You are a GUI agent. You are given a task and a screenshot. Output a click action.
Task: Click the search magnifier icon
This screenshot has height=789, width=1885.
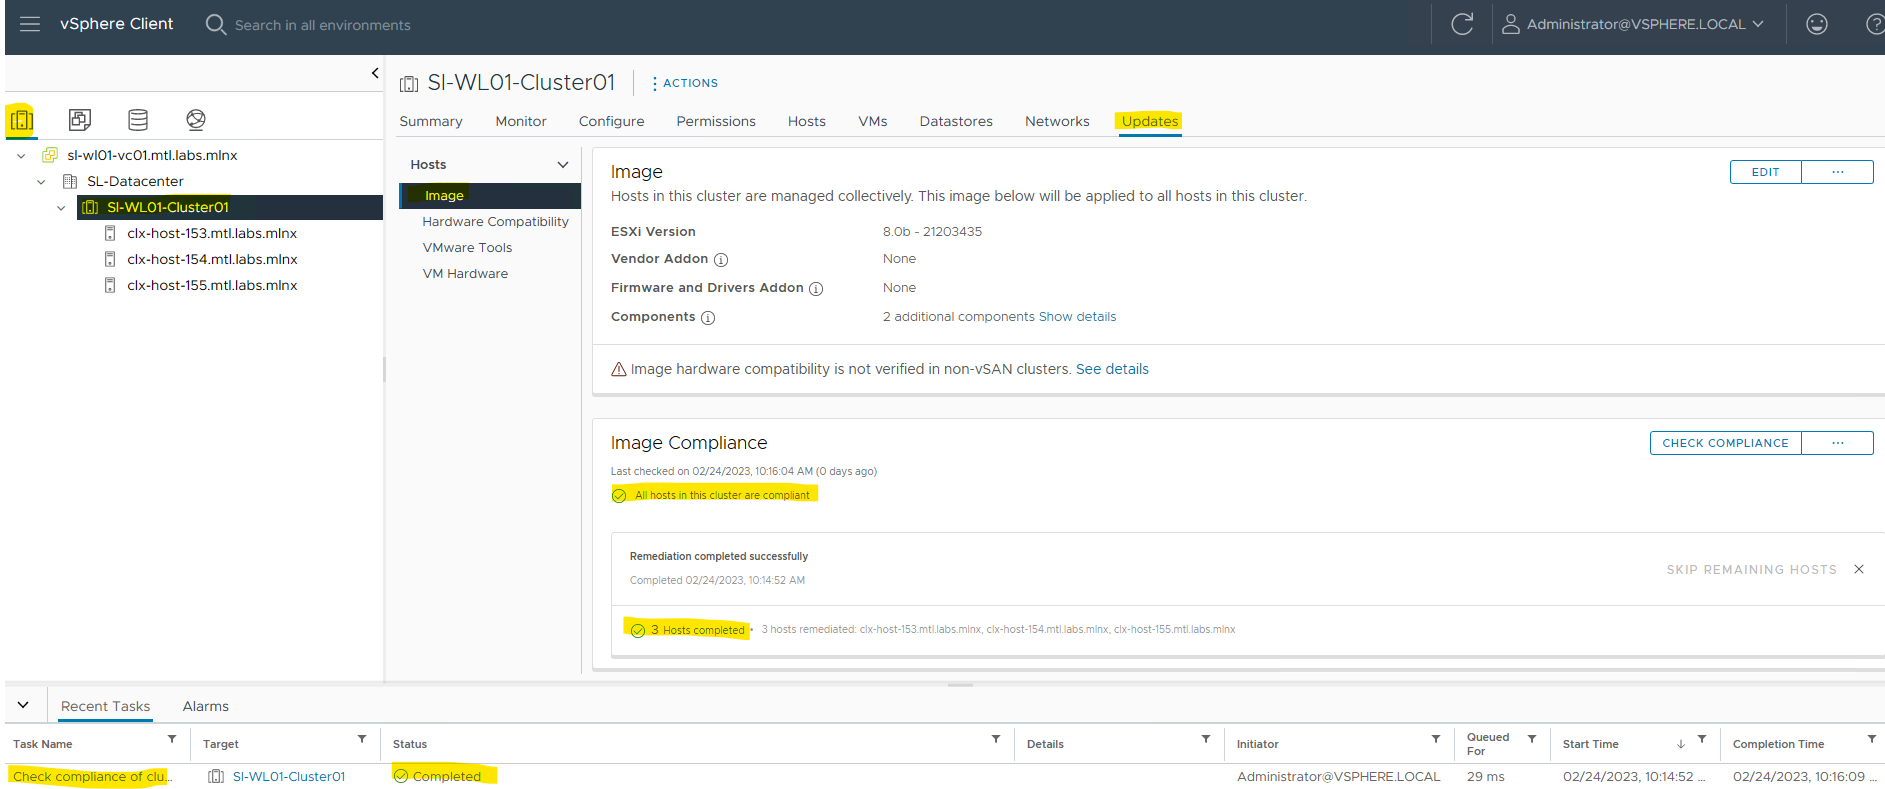[x=215, y=24]
